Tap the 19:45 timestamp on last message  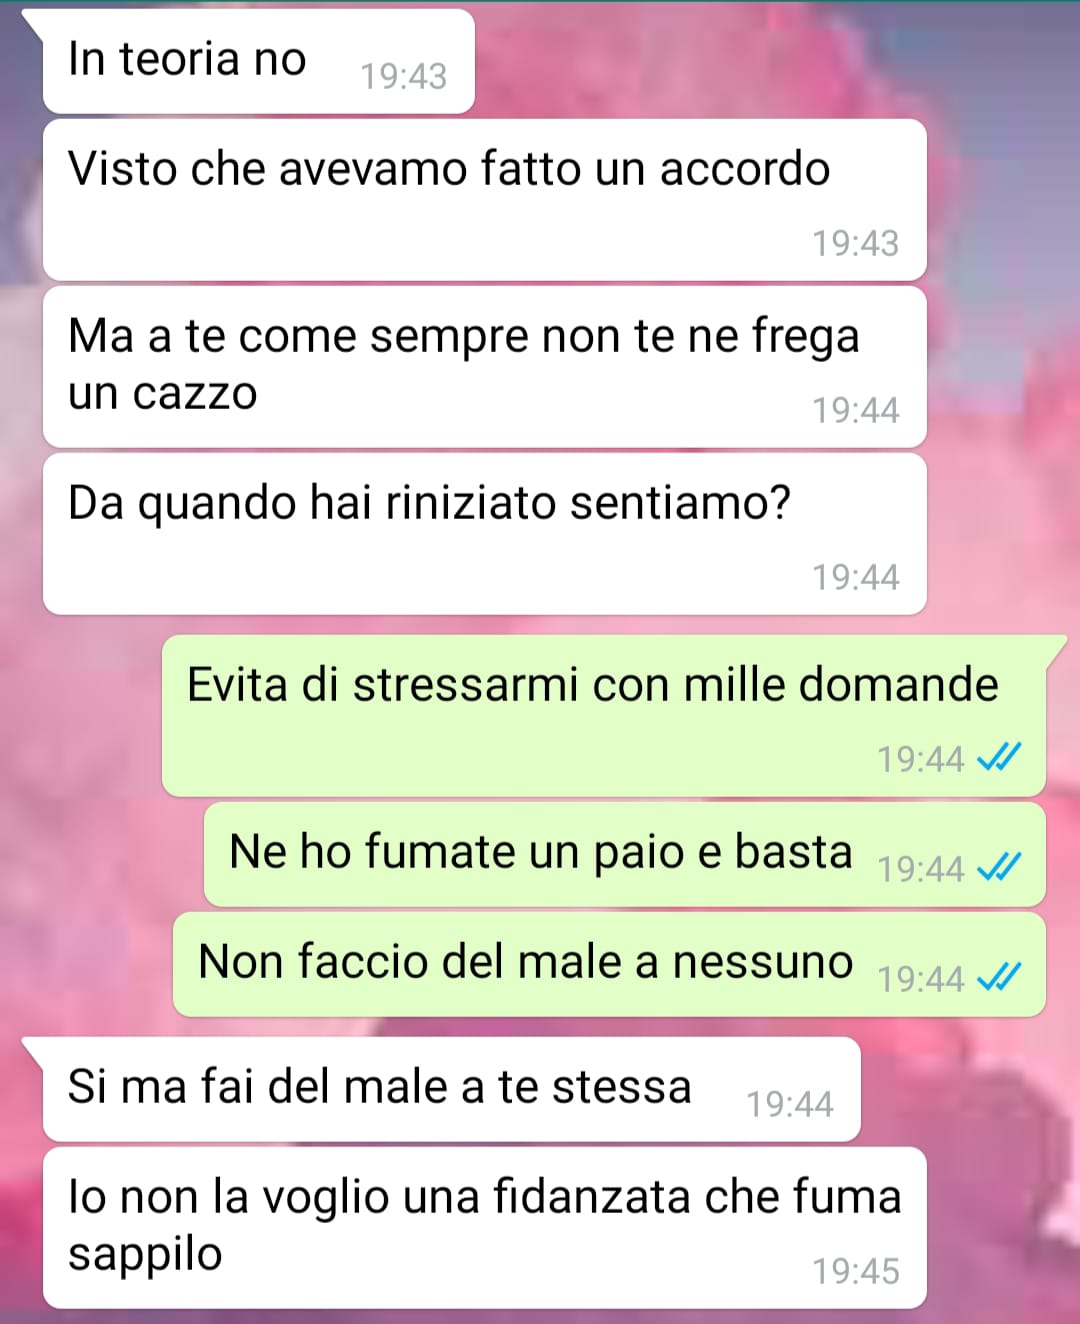tap(856, 1271)
